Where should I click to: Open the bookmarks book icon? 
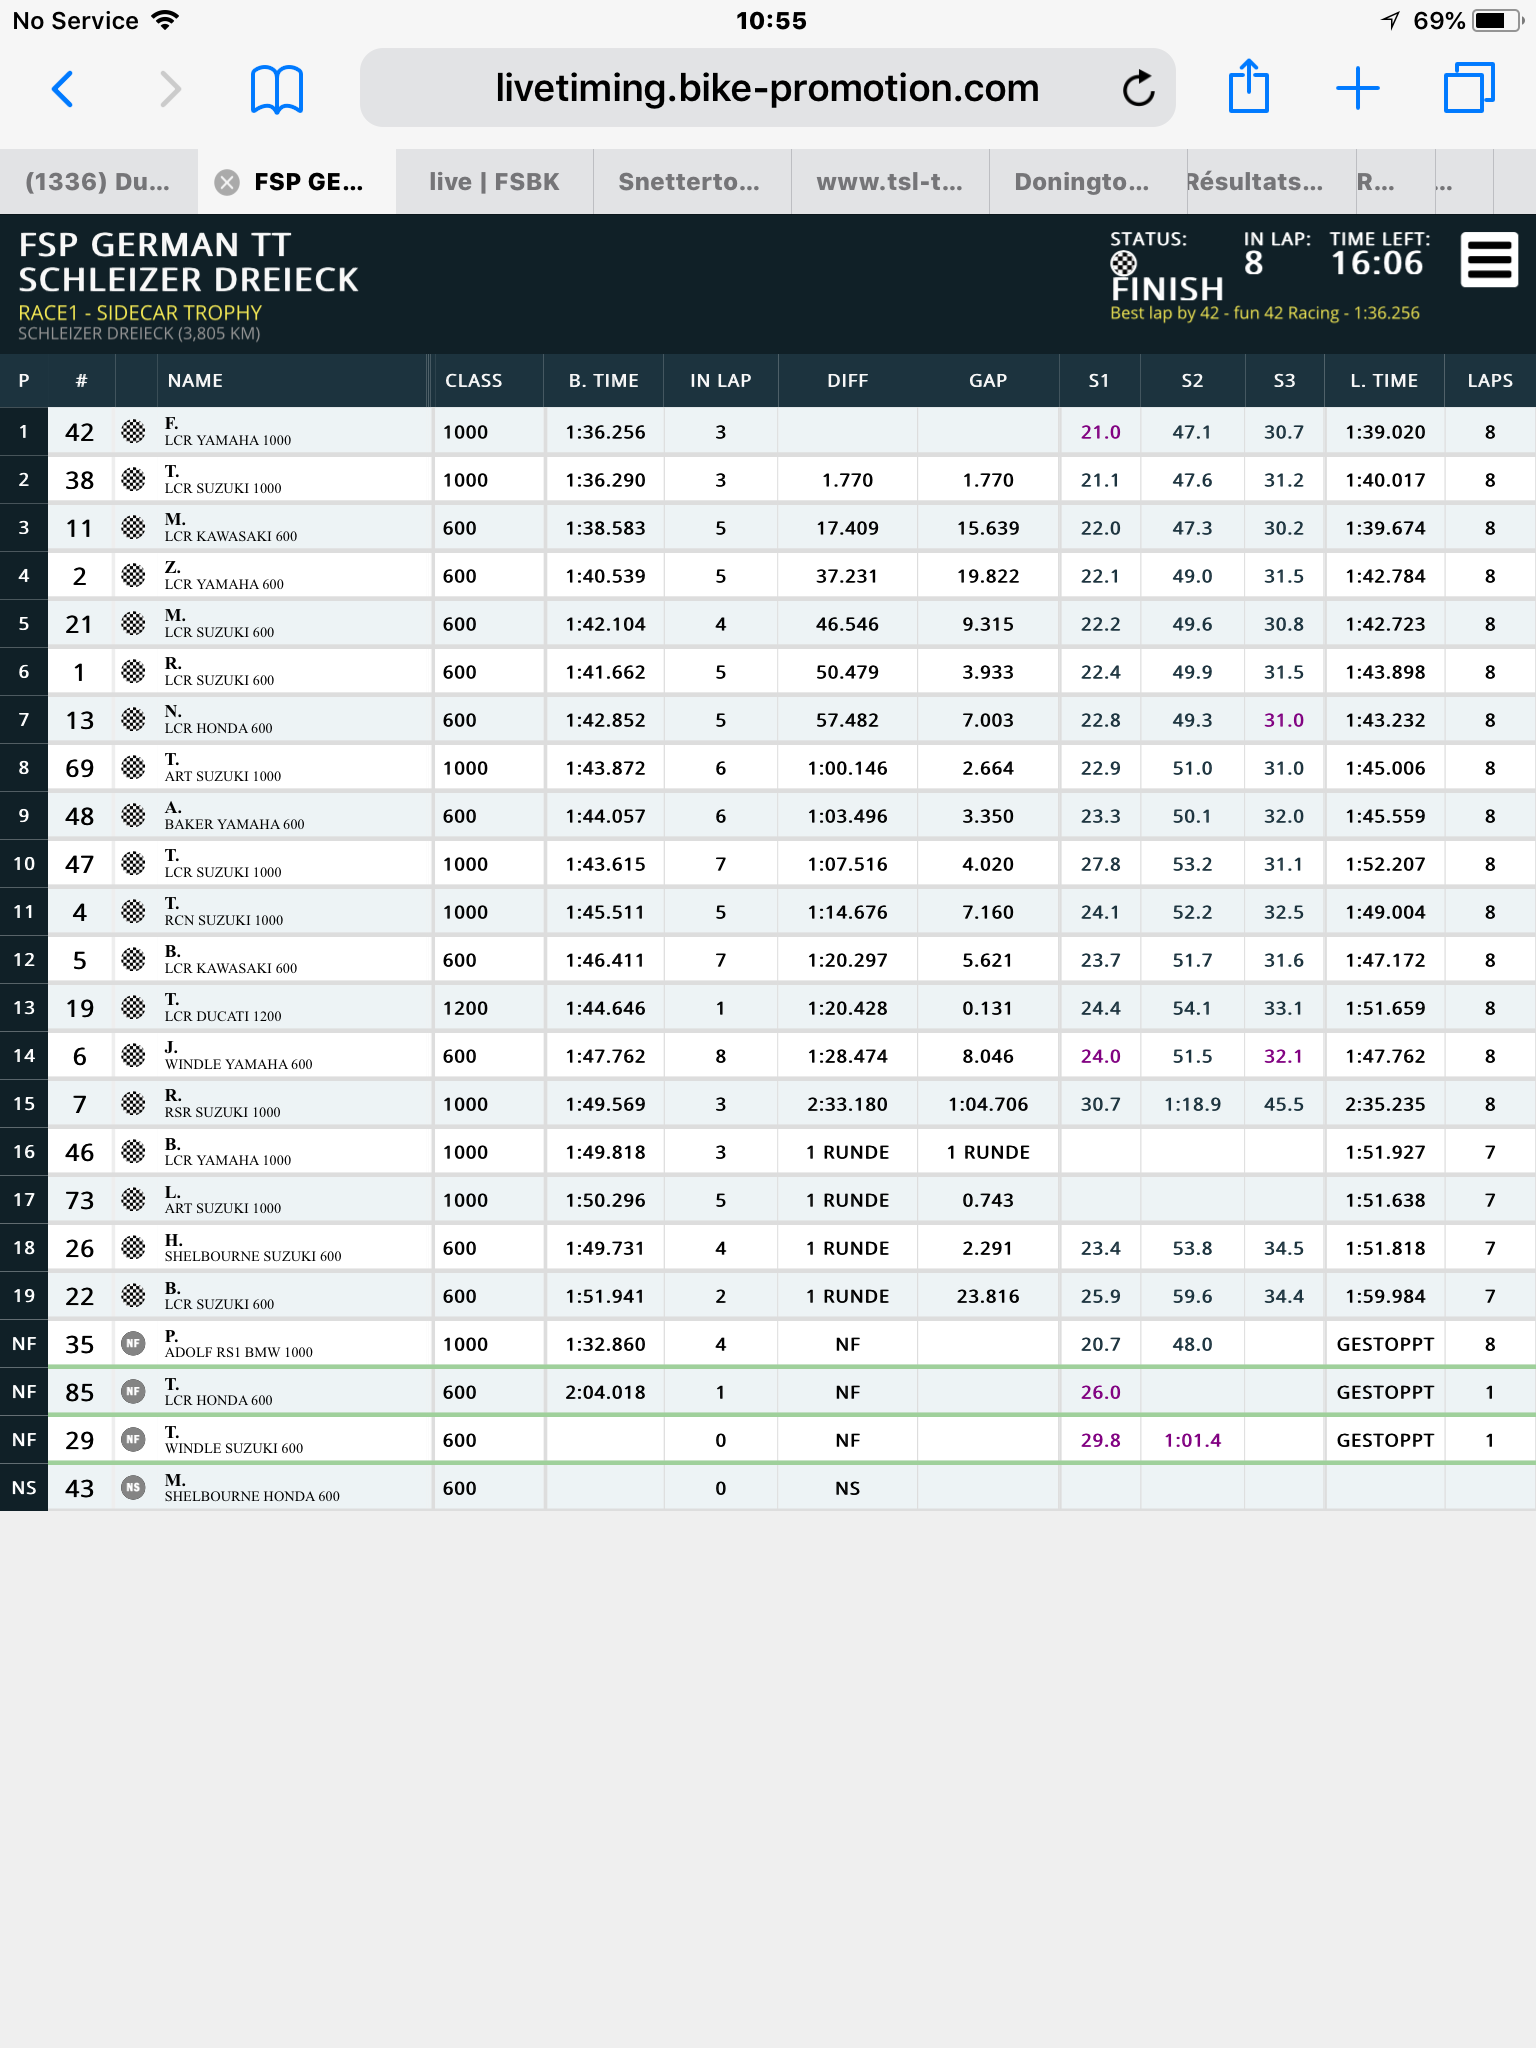(x=277, y=89)
